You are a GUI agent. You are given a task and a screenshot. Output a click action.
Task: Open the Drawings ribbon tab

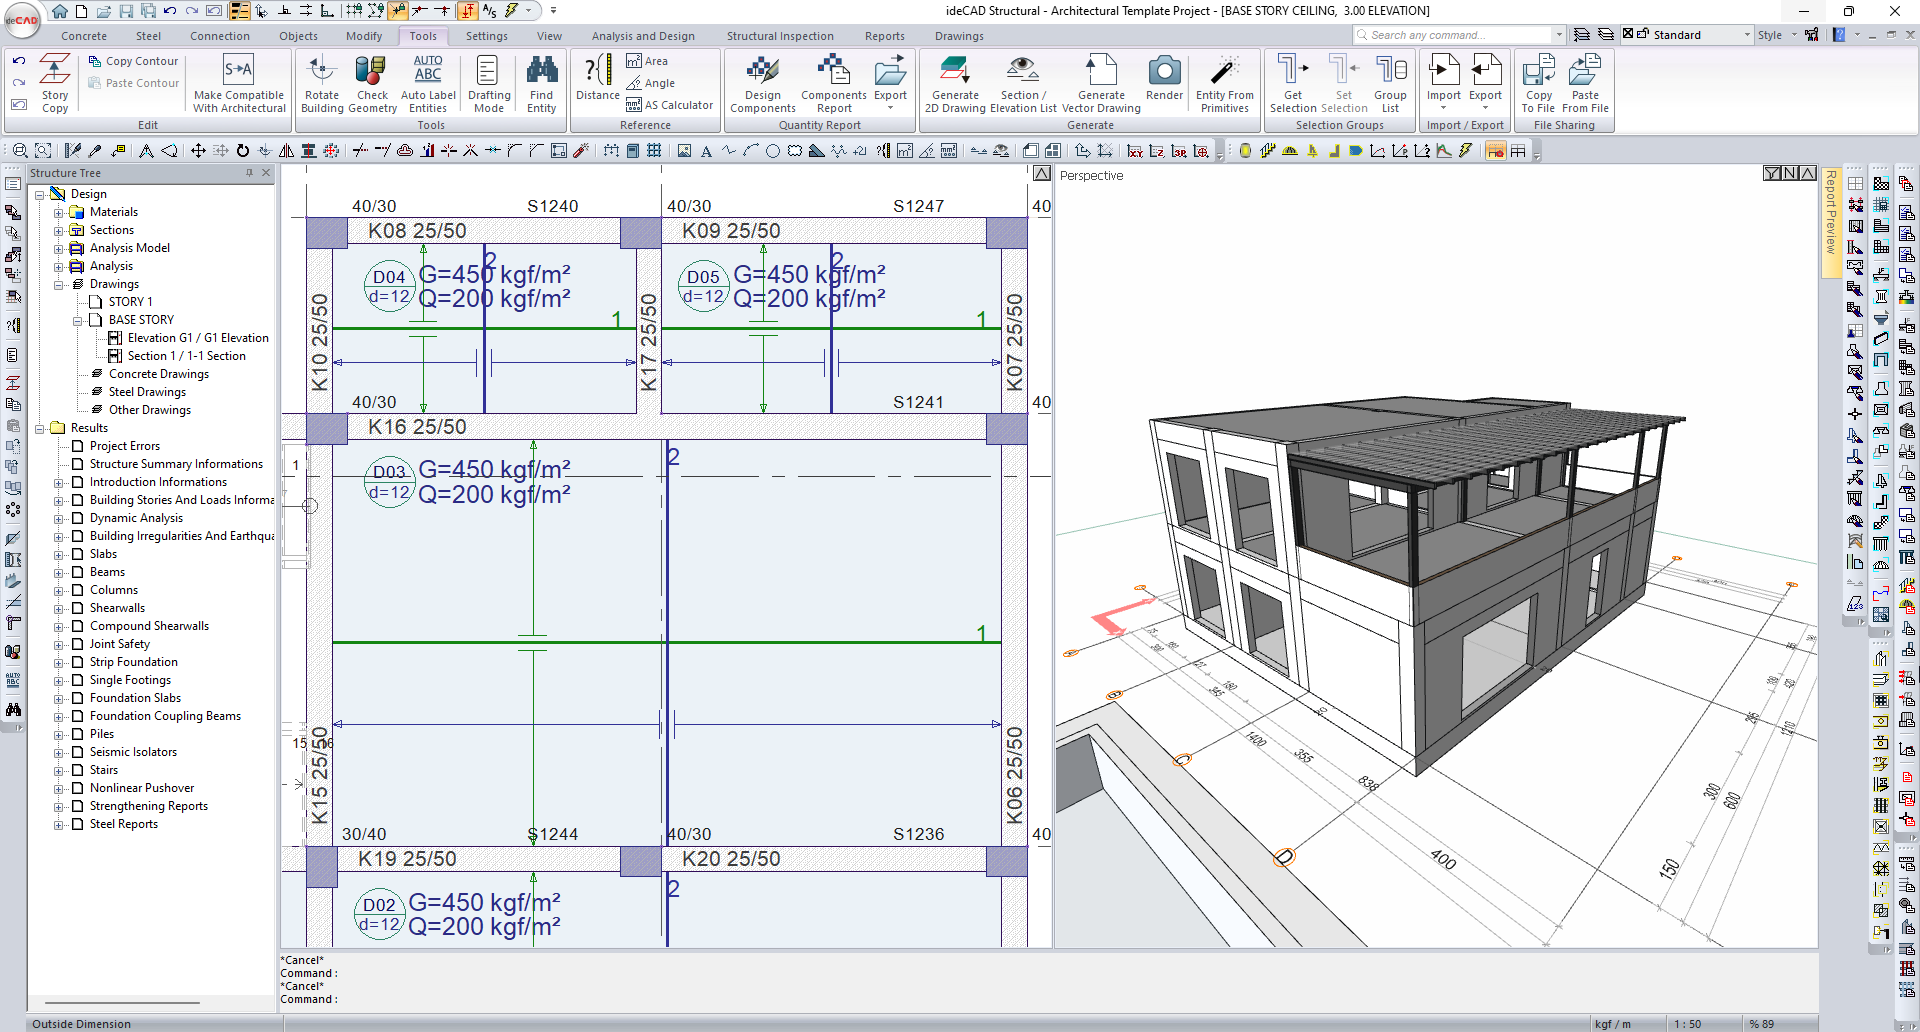958,36
